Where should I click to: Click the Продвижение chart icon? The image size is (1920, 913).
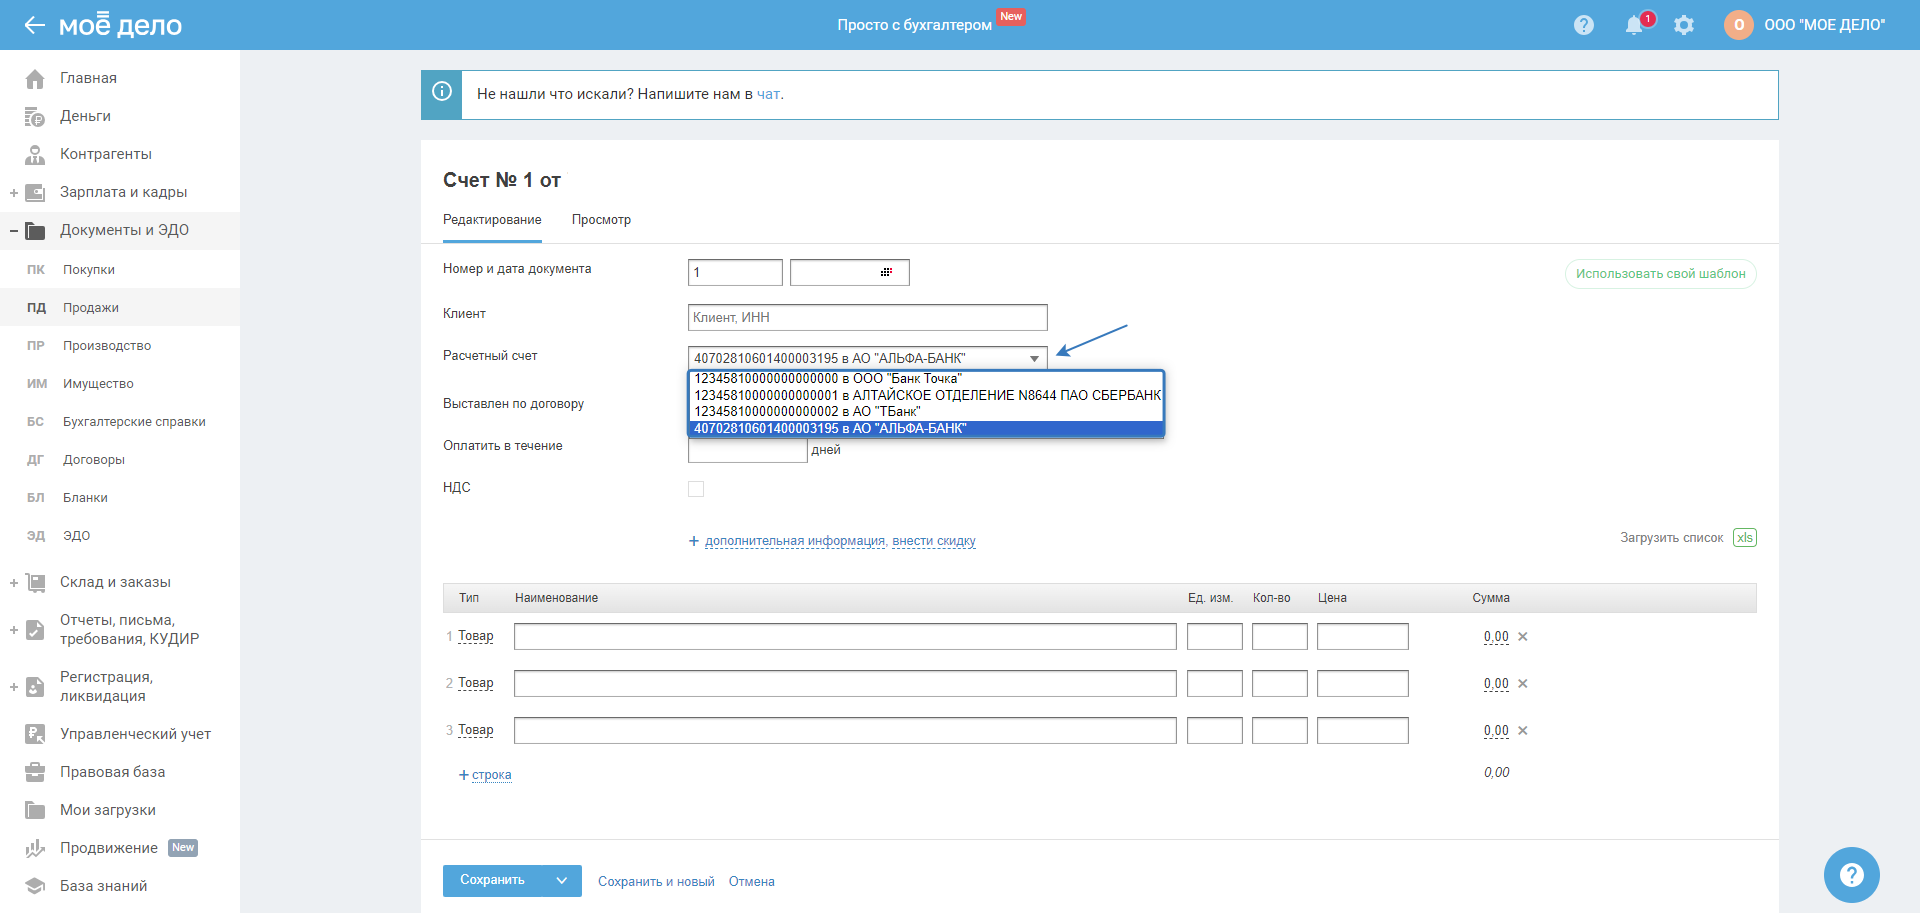(x=35, y=848)
